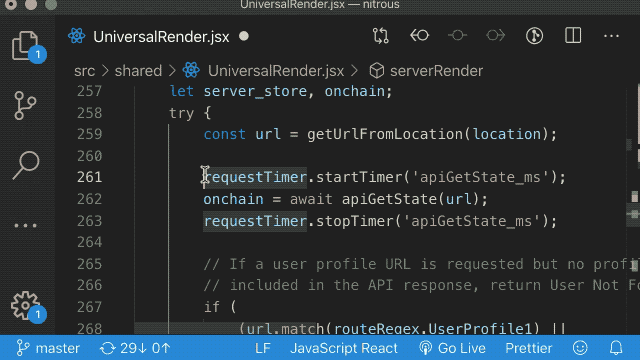Open the feedback smiley icon

tap(580, 348)
